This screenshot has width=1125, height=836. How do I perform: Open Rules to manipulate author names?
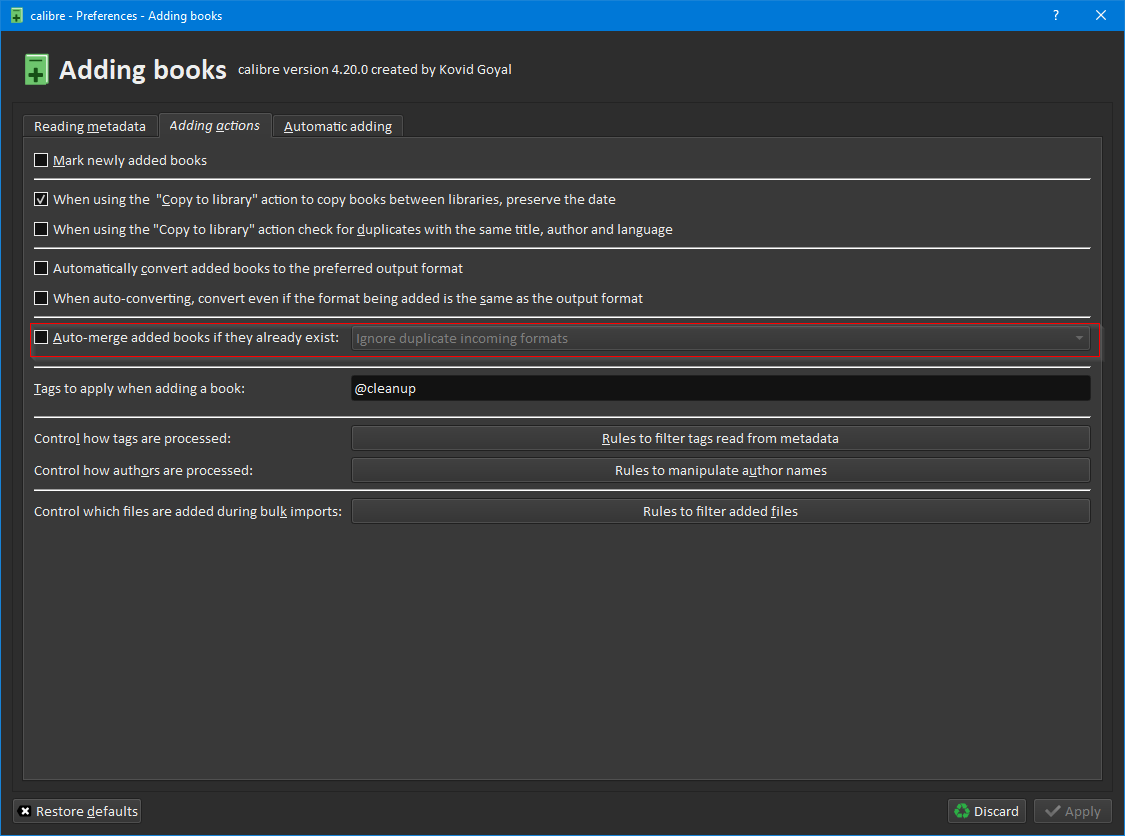pyautogui.click(x=720, y=470)
